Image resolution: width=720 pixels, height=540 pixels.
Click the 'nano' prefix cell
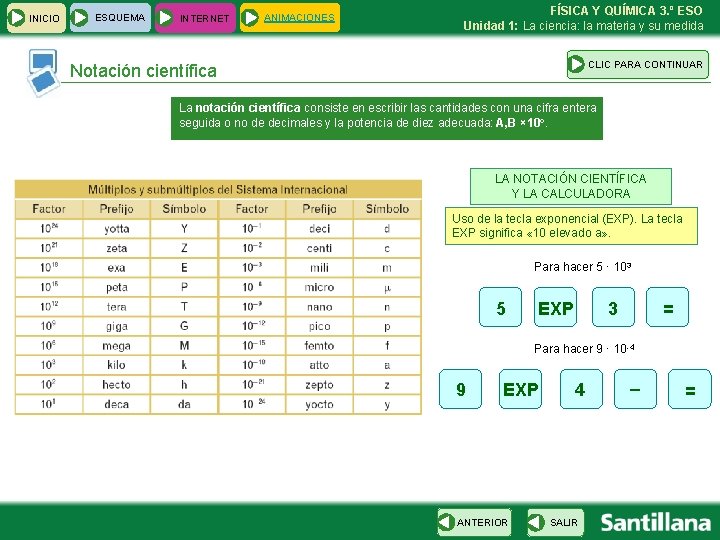pos(320,307)
